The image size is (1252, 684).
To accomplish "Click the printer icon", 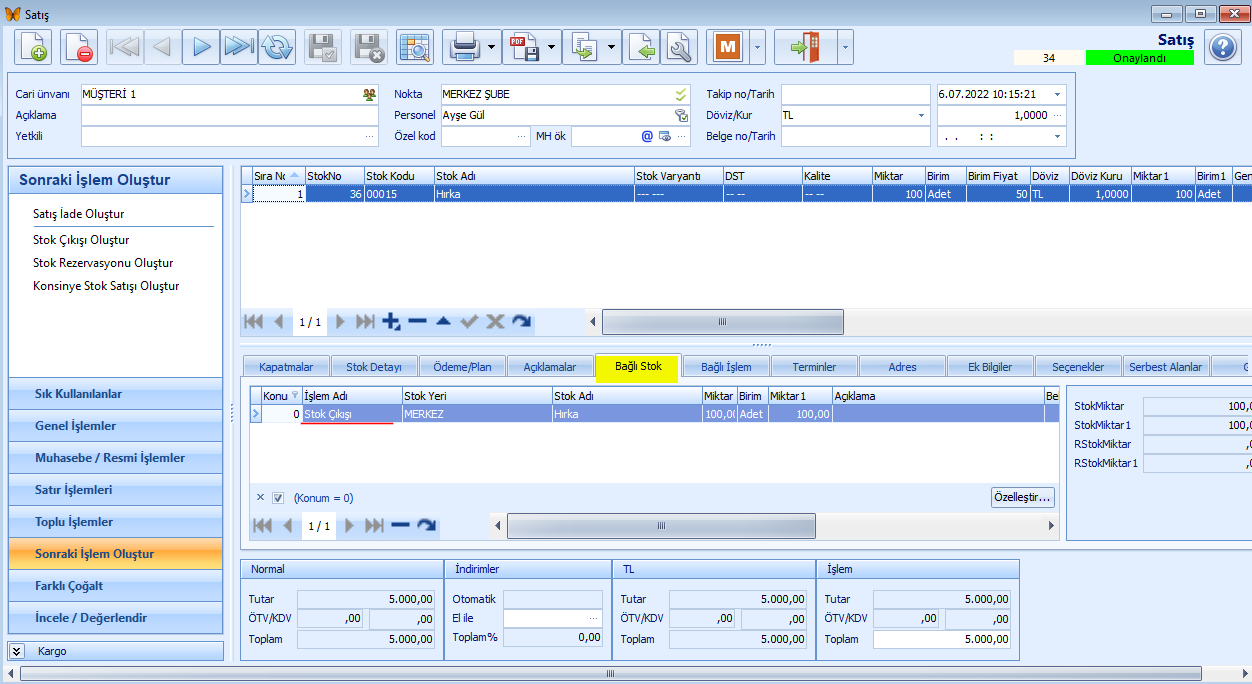I will point(463,47).
